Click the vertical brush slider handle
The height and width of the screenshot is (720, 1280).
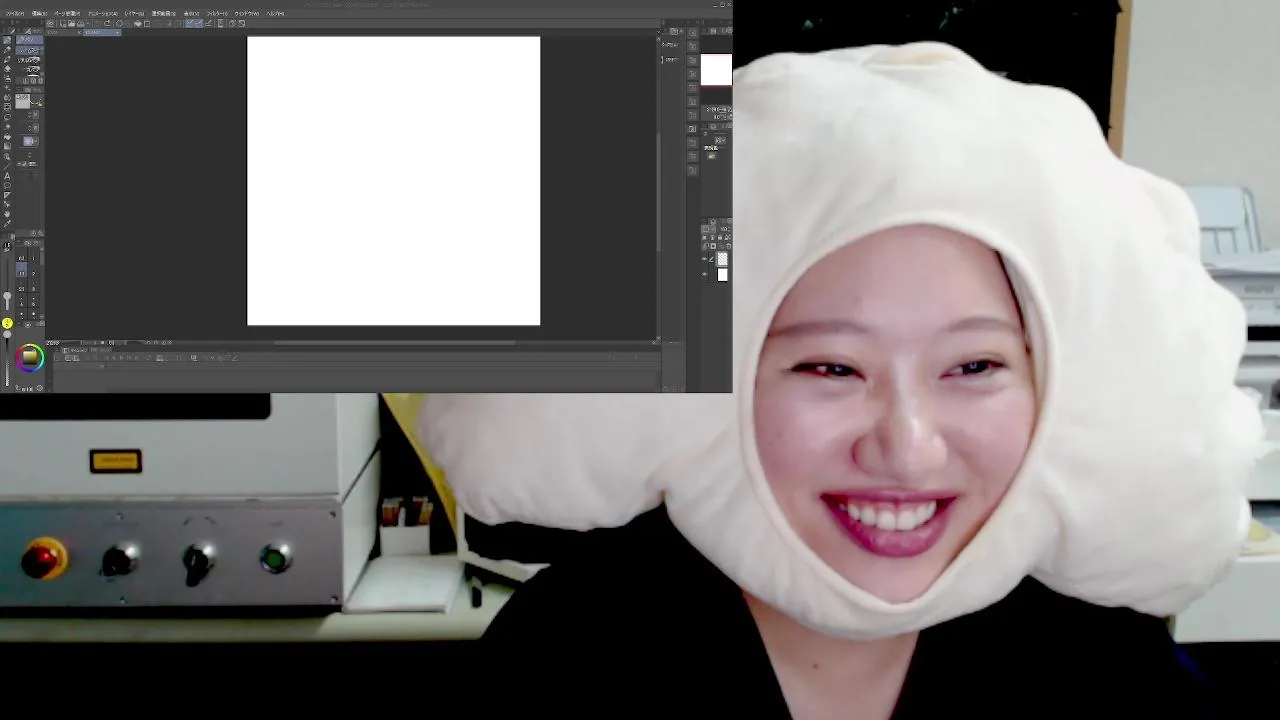point(7,296)
